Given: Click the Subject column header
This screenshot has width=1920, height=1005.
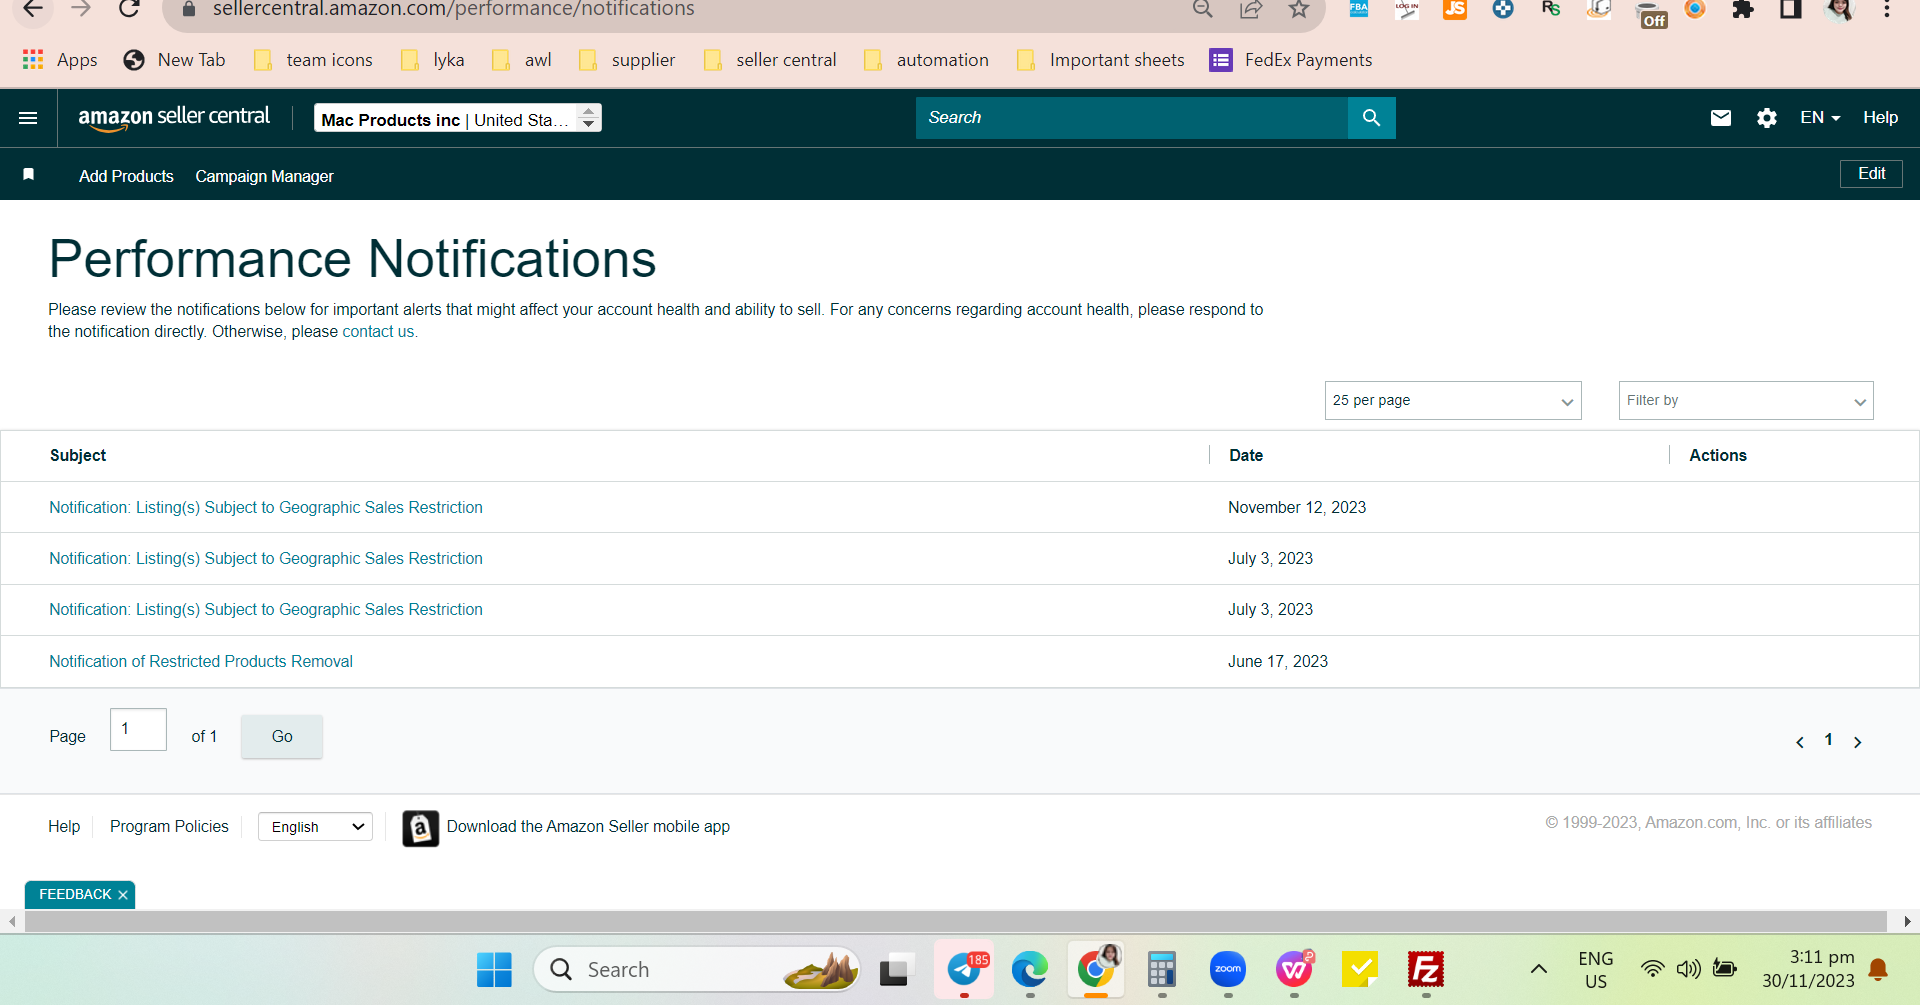Looking at the screenshot, I should (78, 456).
